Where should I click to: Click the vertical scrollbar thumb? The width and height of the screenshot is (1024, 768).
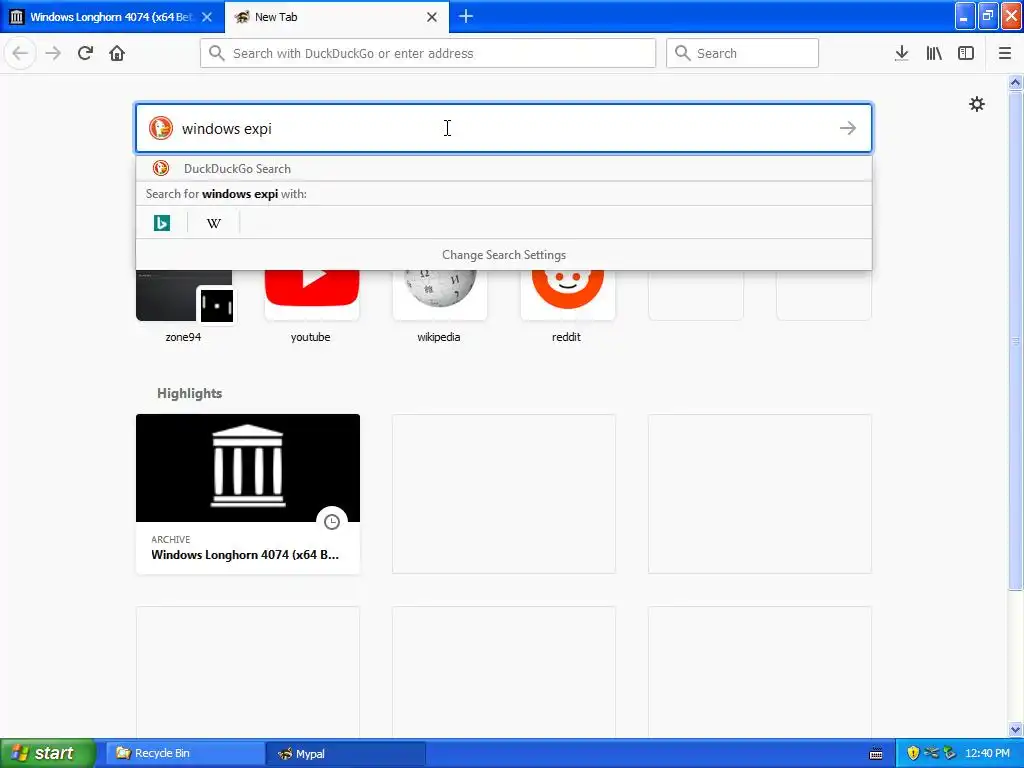(1016, 340)
